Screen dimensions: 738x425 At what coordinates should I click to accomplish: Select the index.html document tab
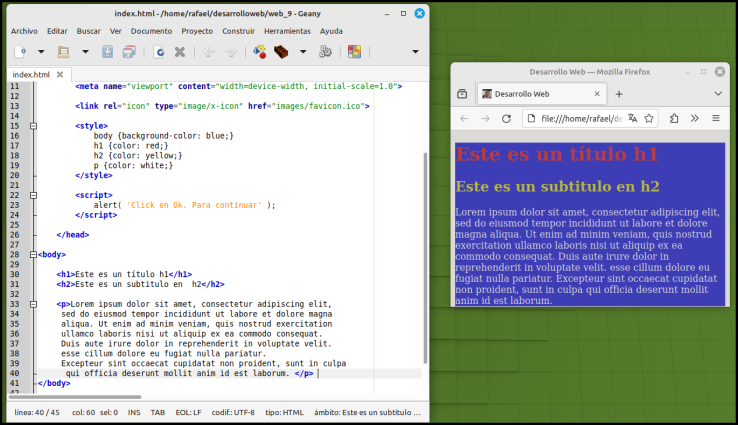(x=31, y=74)
